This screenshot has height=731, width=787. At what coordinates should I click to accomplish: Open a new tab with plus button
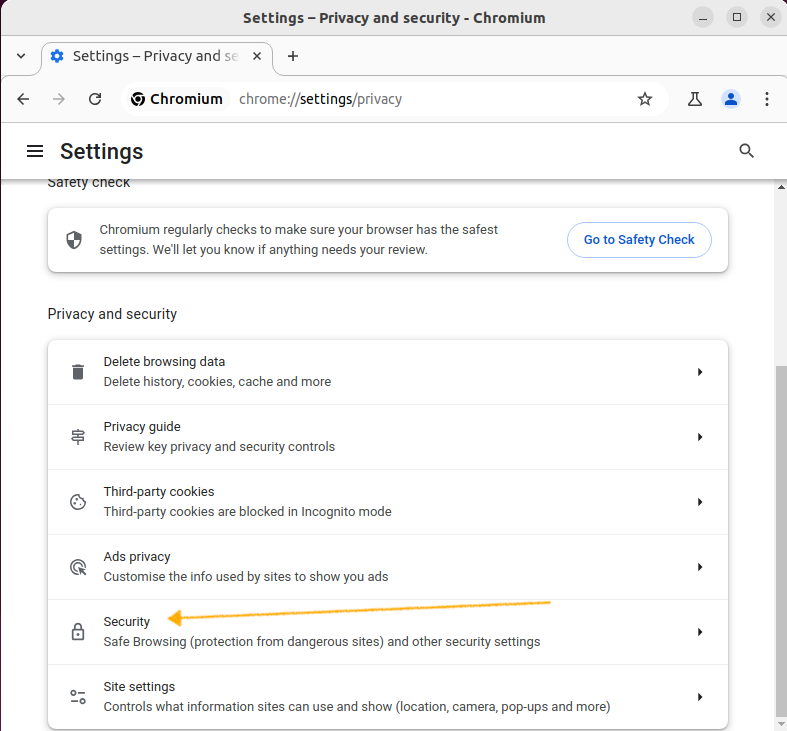[293, 56]
